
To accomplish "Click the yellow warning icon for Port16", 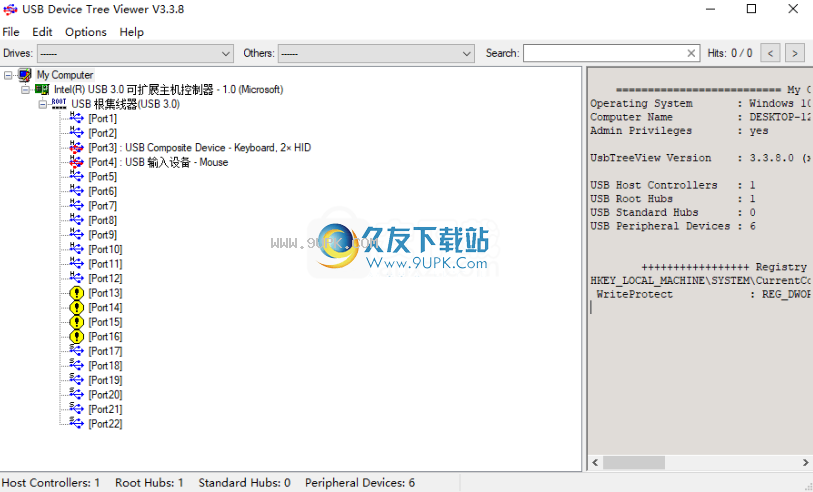I will coord(76,336).
